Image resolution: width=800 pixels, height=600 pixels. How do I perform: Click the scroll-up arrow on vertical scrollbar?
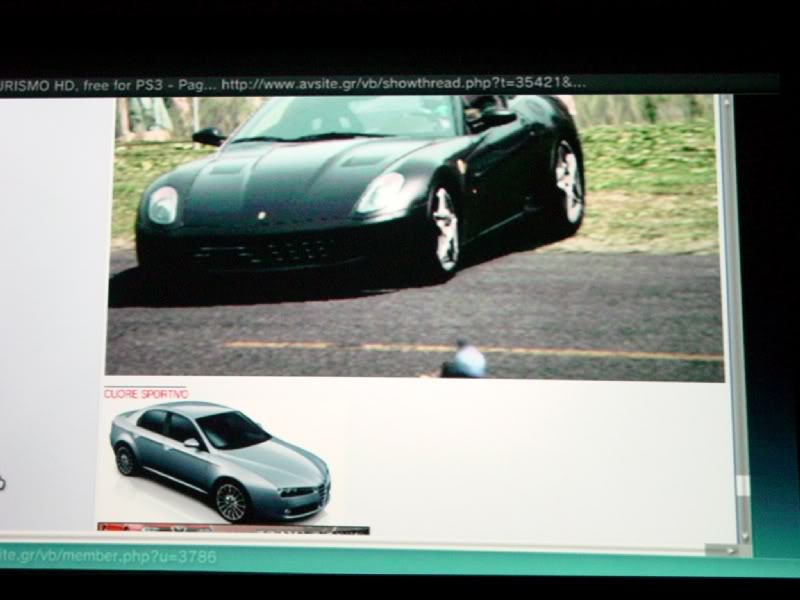(728, 101)
